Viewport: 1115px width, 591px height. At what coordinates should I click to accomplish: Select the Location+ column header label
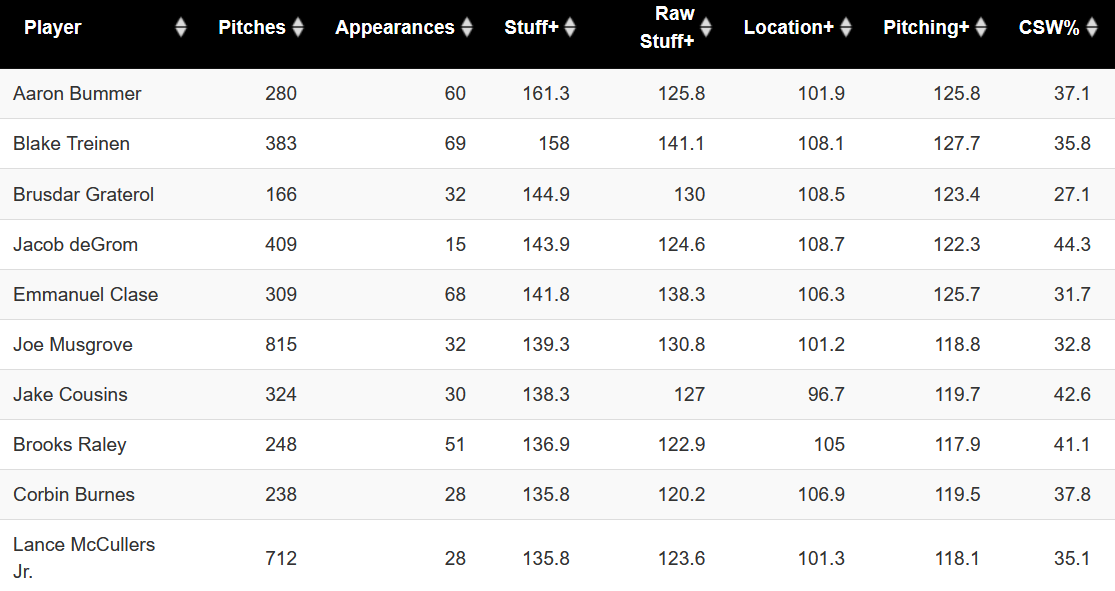tap(788, 28)
